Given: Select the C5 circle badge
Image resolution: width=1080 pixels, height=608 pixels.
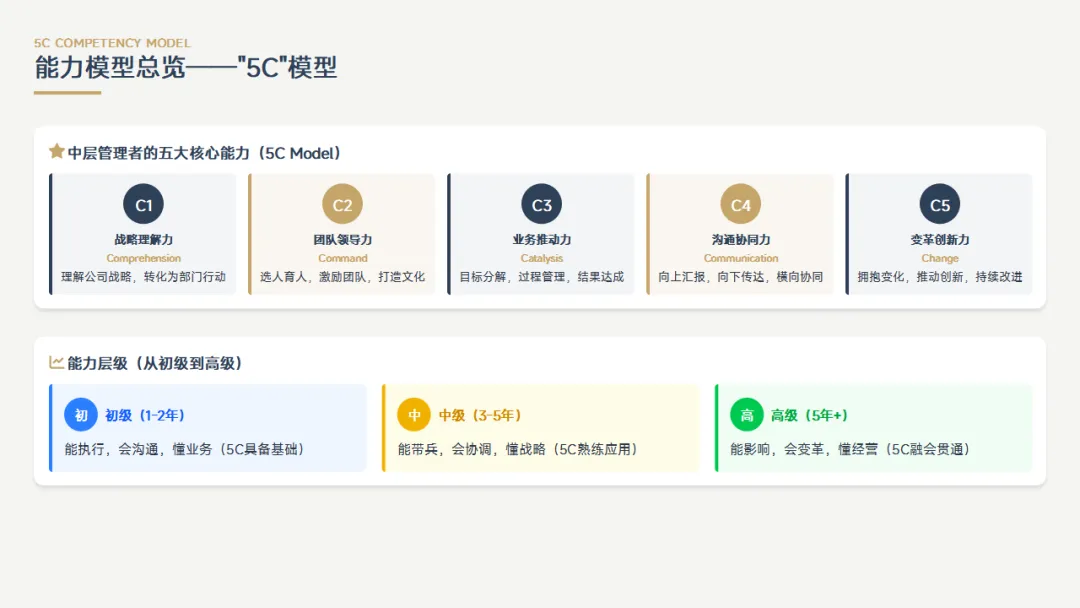Looking at the screenshot, I should coord(939,205).
